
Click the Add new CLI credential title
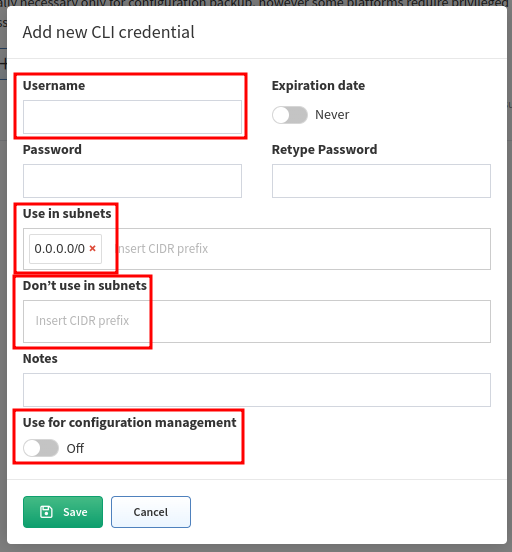[x=108, y=32]
